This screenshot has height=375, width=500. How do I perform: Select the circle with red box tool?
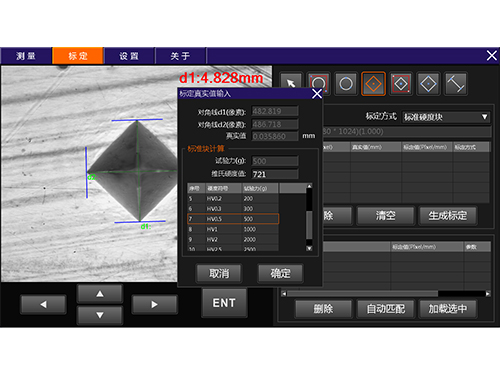[318, 83]
